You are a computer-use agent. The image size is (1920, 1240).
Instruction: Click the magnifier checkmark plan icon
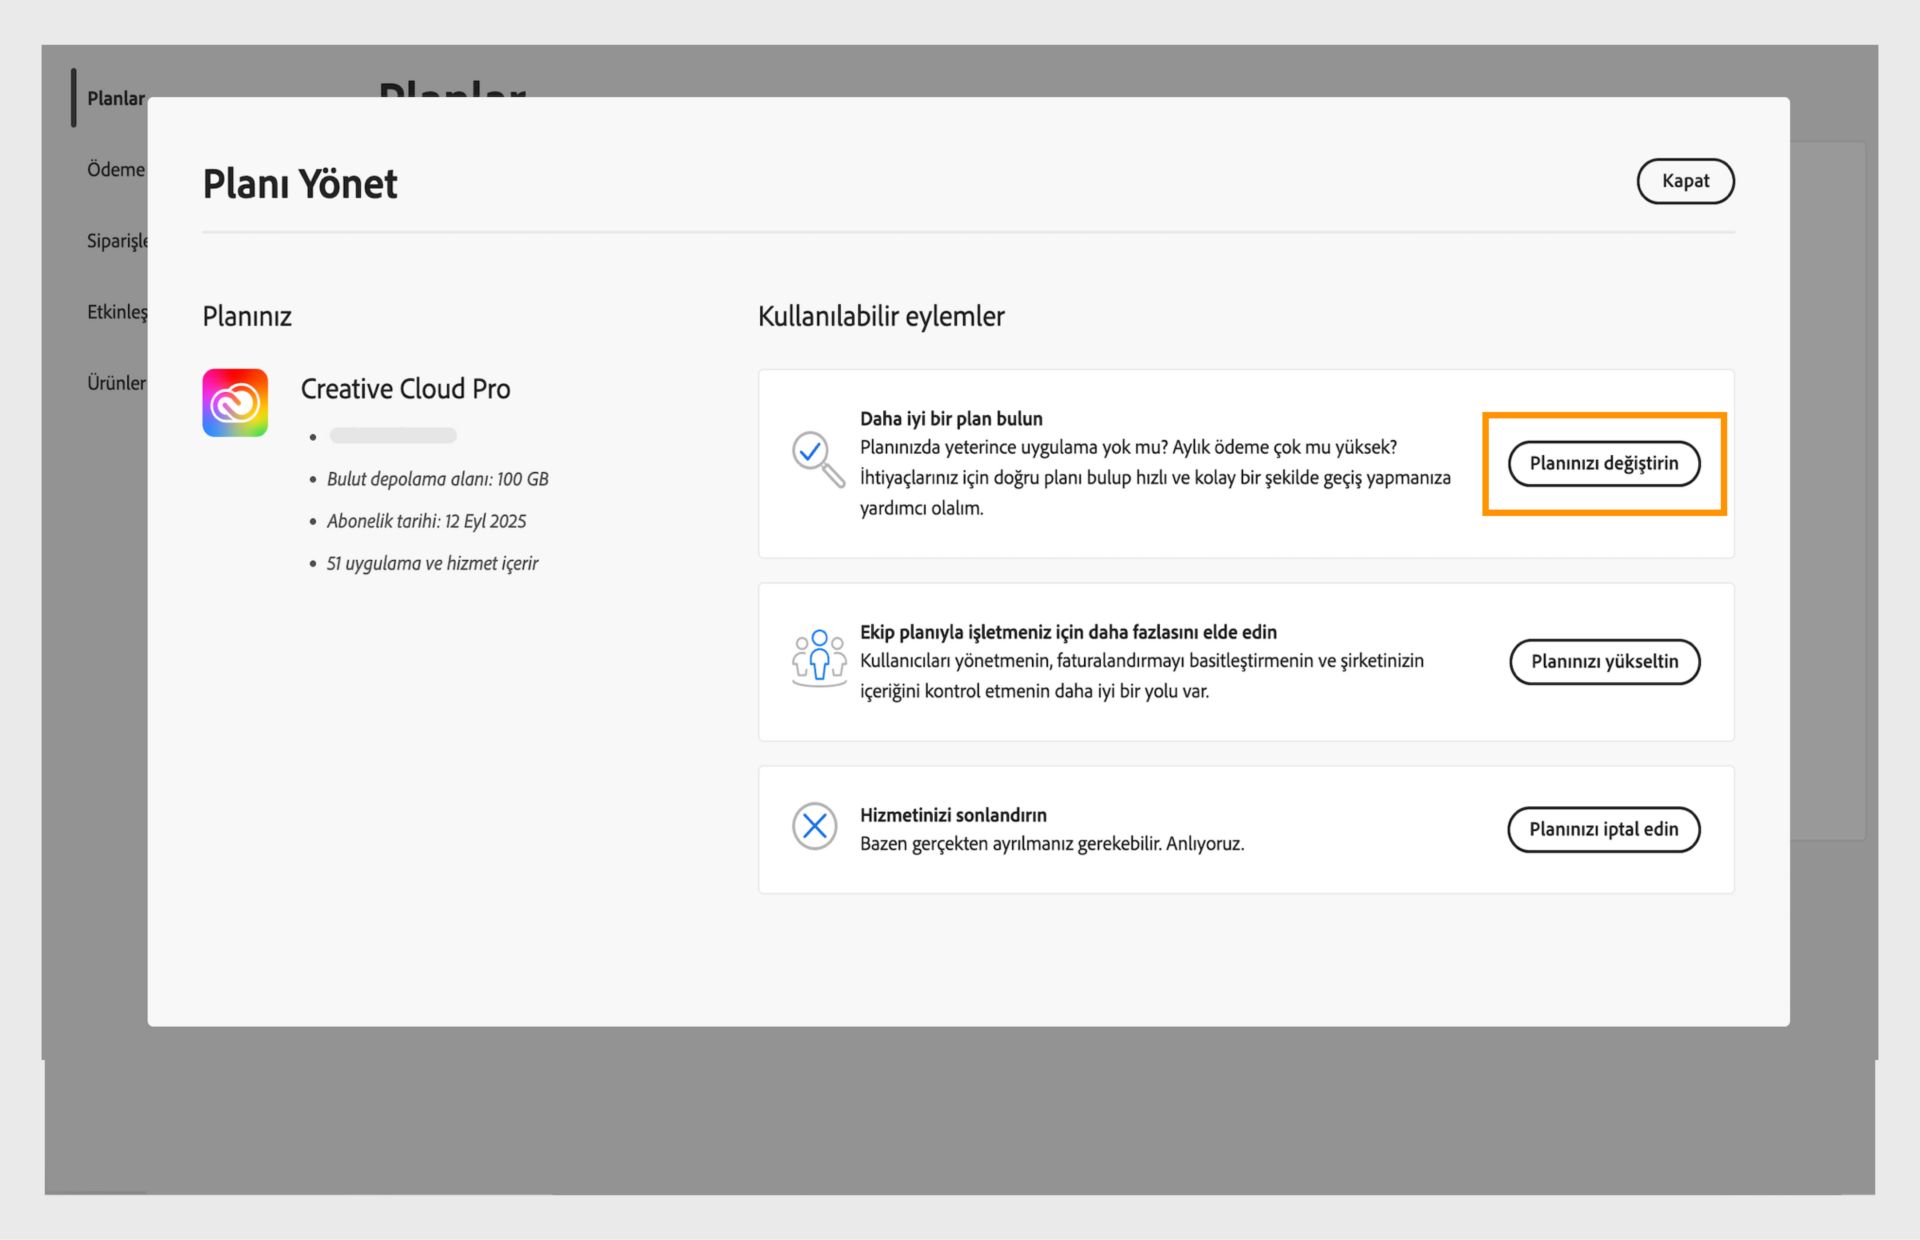coord(817,458)
